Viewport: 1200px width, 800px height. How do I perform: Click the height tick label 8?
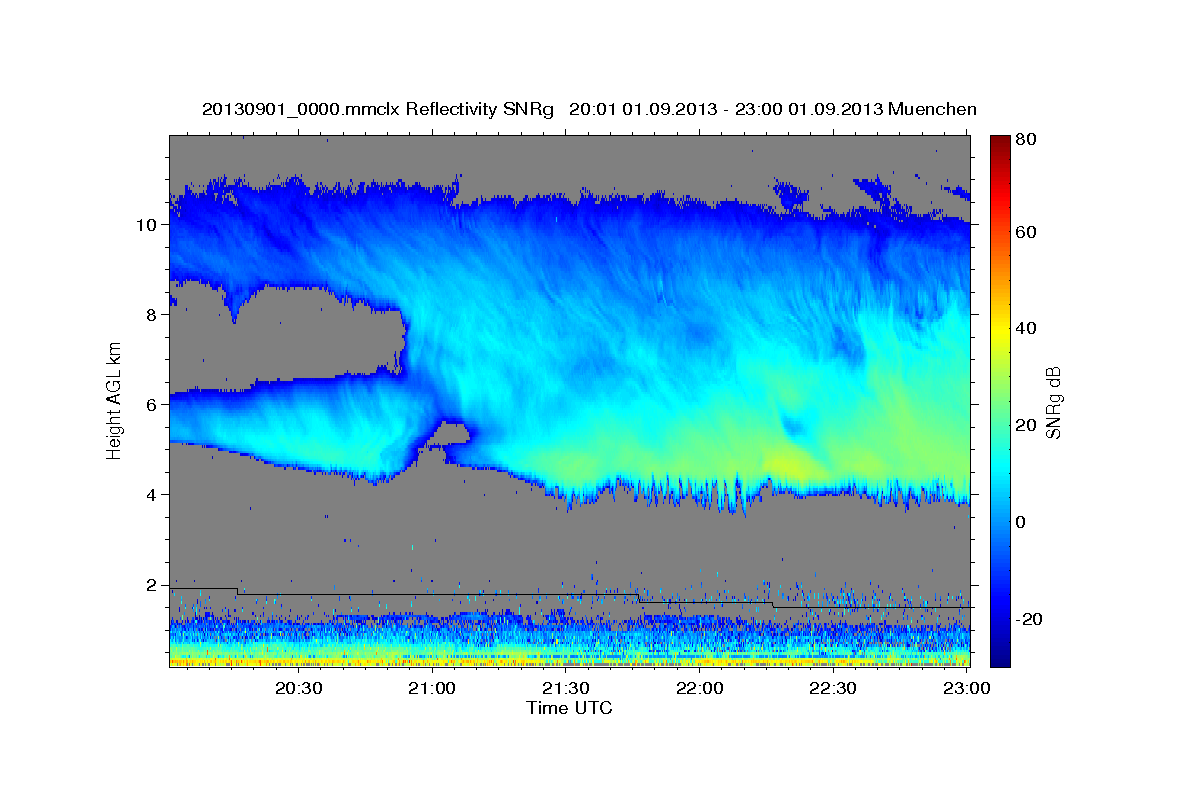click(152, 315)
